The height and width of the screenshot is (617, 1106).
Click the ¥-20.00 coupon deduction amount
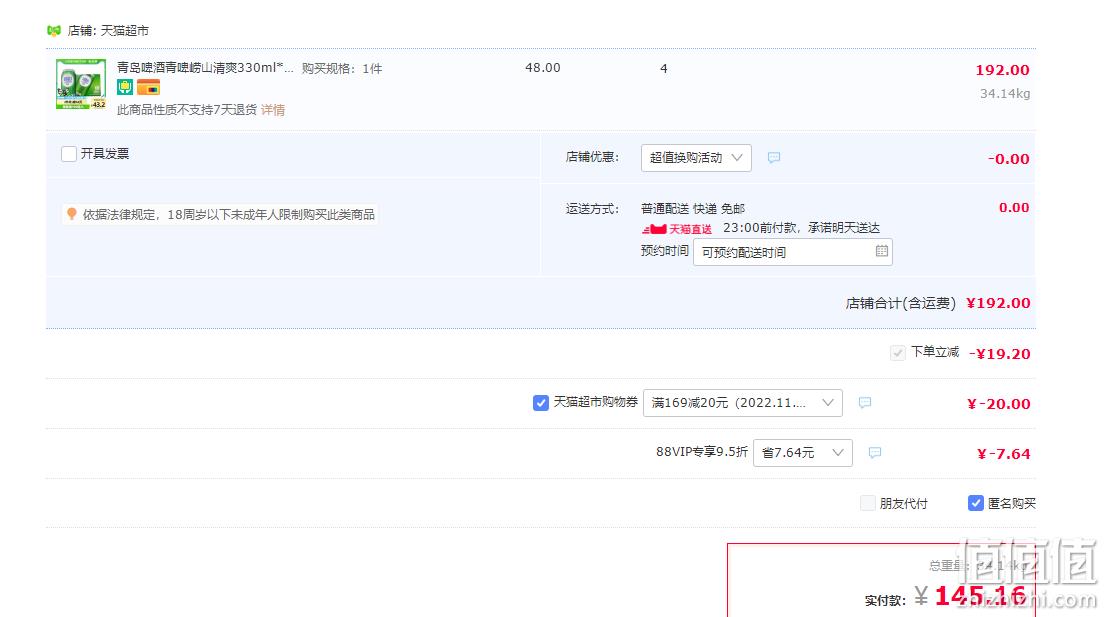(x=998, y=404)
